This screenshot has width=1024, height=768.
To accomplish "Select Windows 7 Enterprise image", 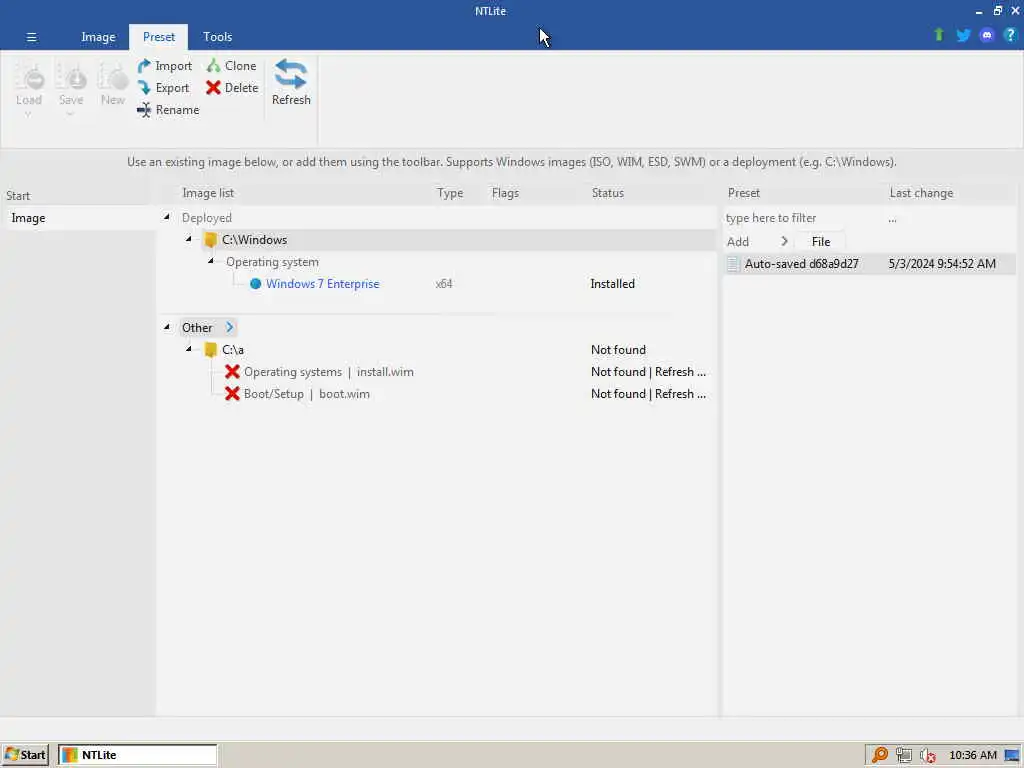I will pos(322,284).
